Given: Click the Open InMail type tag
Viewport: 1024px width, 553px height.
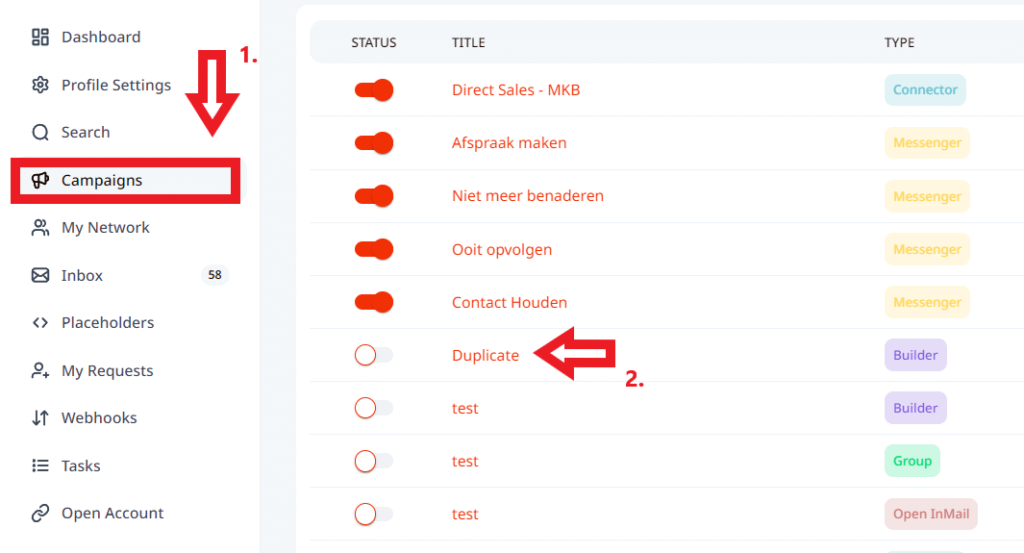Looking at the screenshot, I should [x=930, y=514].
